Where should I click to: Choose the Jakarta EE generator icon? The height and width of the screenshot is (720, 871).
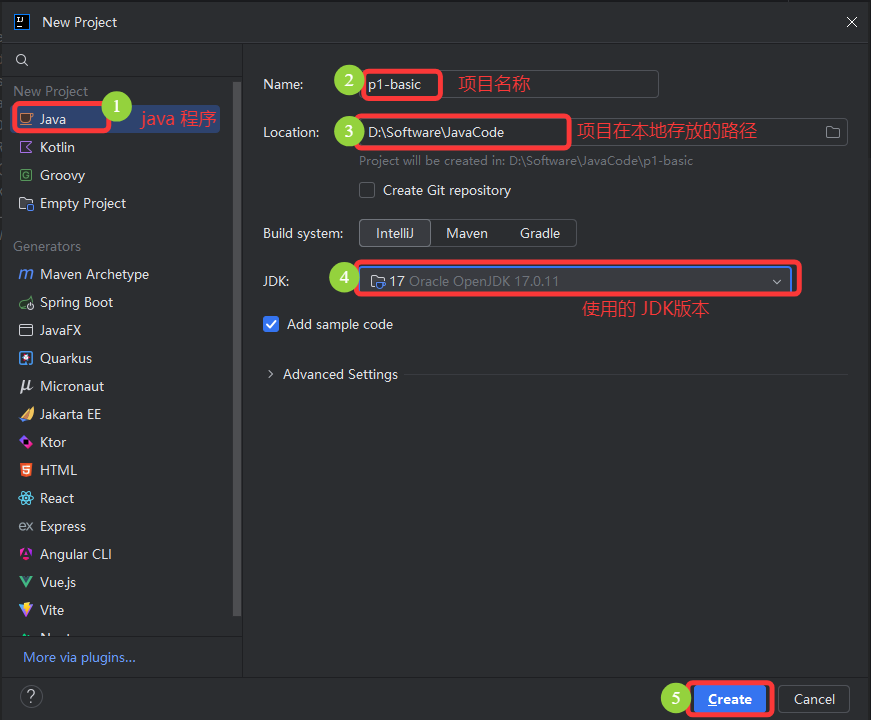[26, 414]
